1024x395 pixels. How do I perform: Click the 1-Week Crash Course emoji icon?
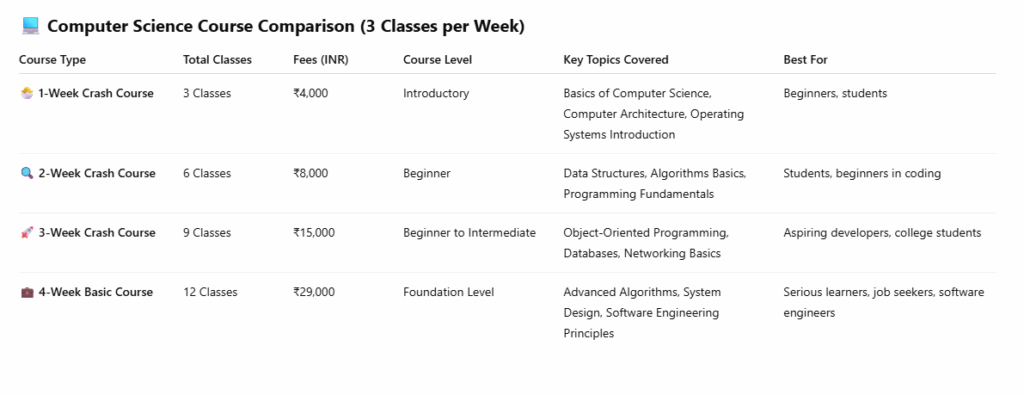(27, 93)
